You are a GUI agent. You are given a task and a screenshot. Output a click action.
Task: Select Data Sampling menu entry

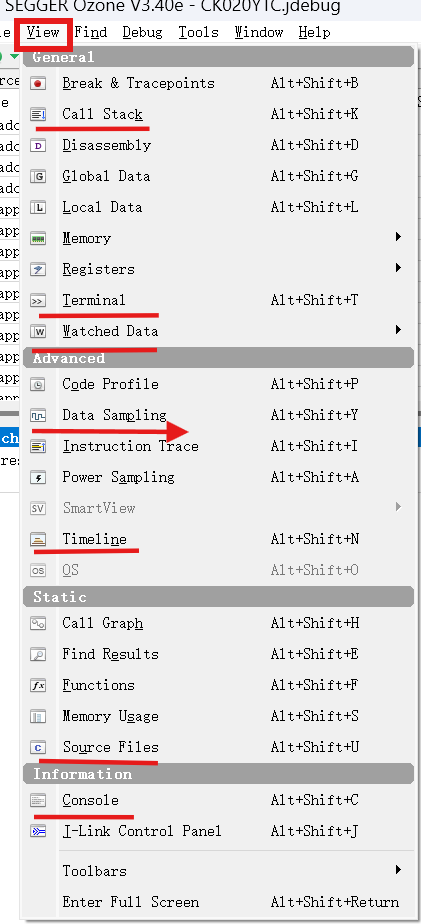(218, 415)
